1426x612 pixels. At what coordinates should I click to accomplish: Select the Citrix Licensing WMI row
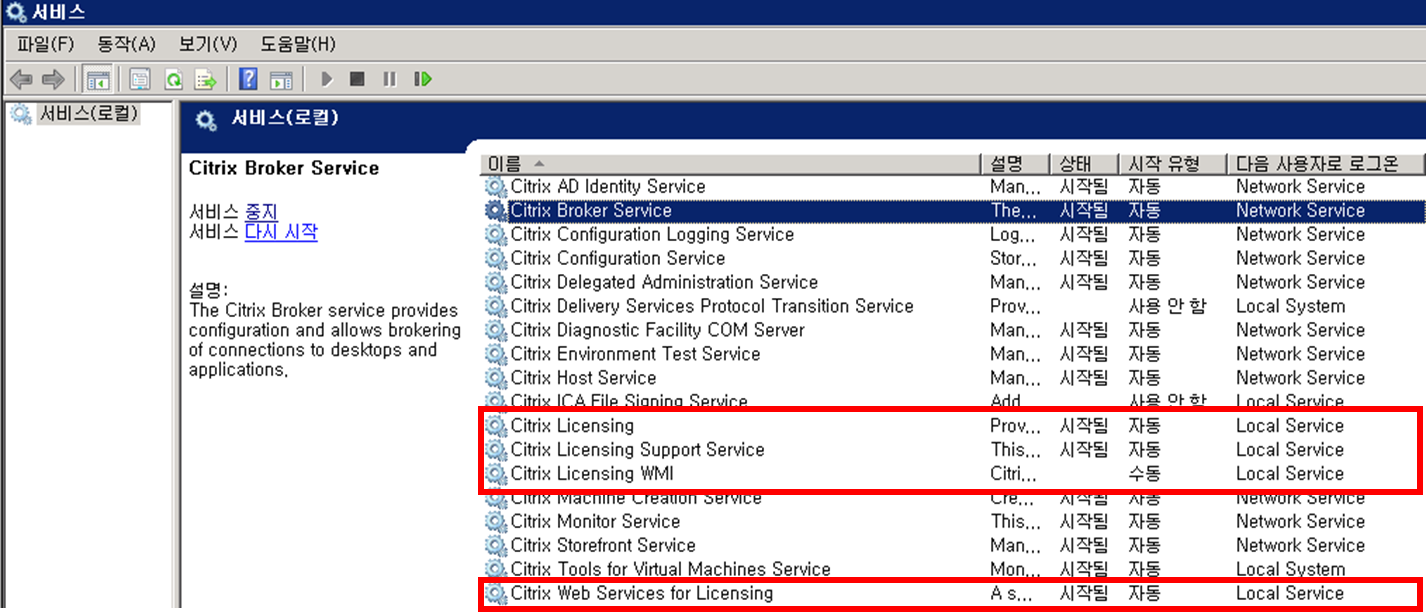tap(953, 474)
